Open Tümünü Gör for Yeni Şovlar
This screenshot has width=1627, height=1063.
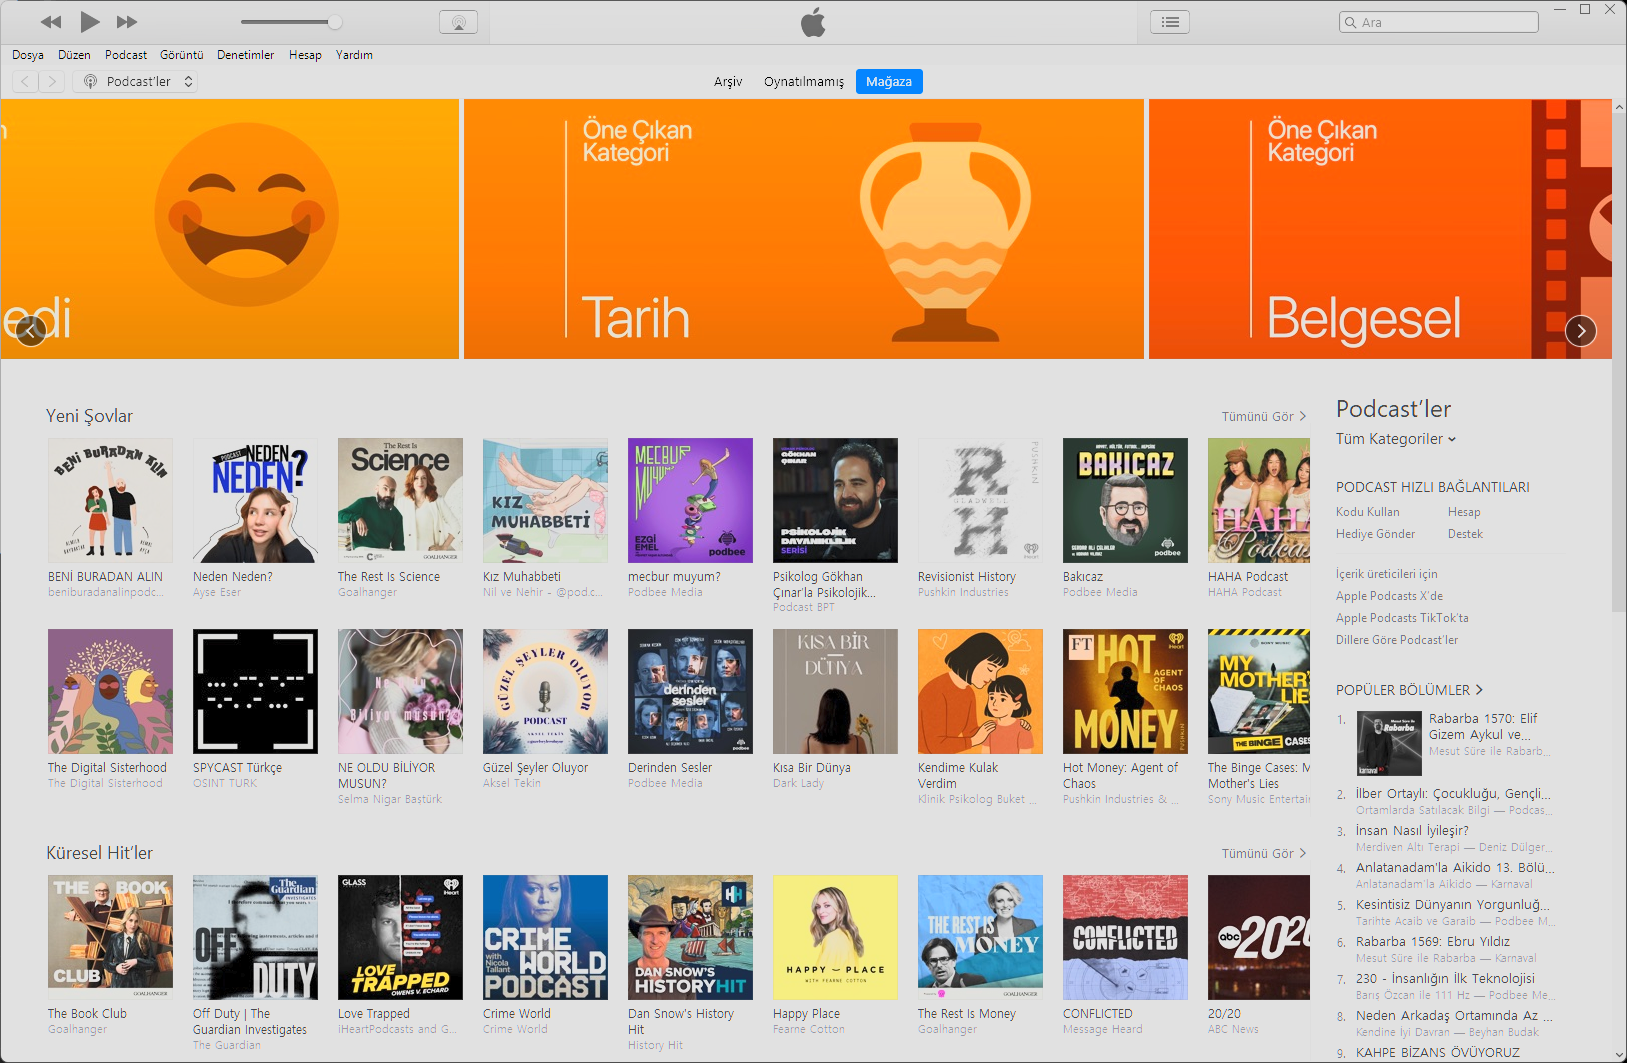coord(1264,417)
